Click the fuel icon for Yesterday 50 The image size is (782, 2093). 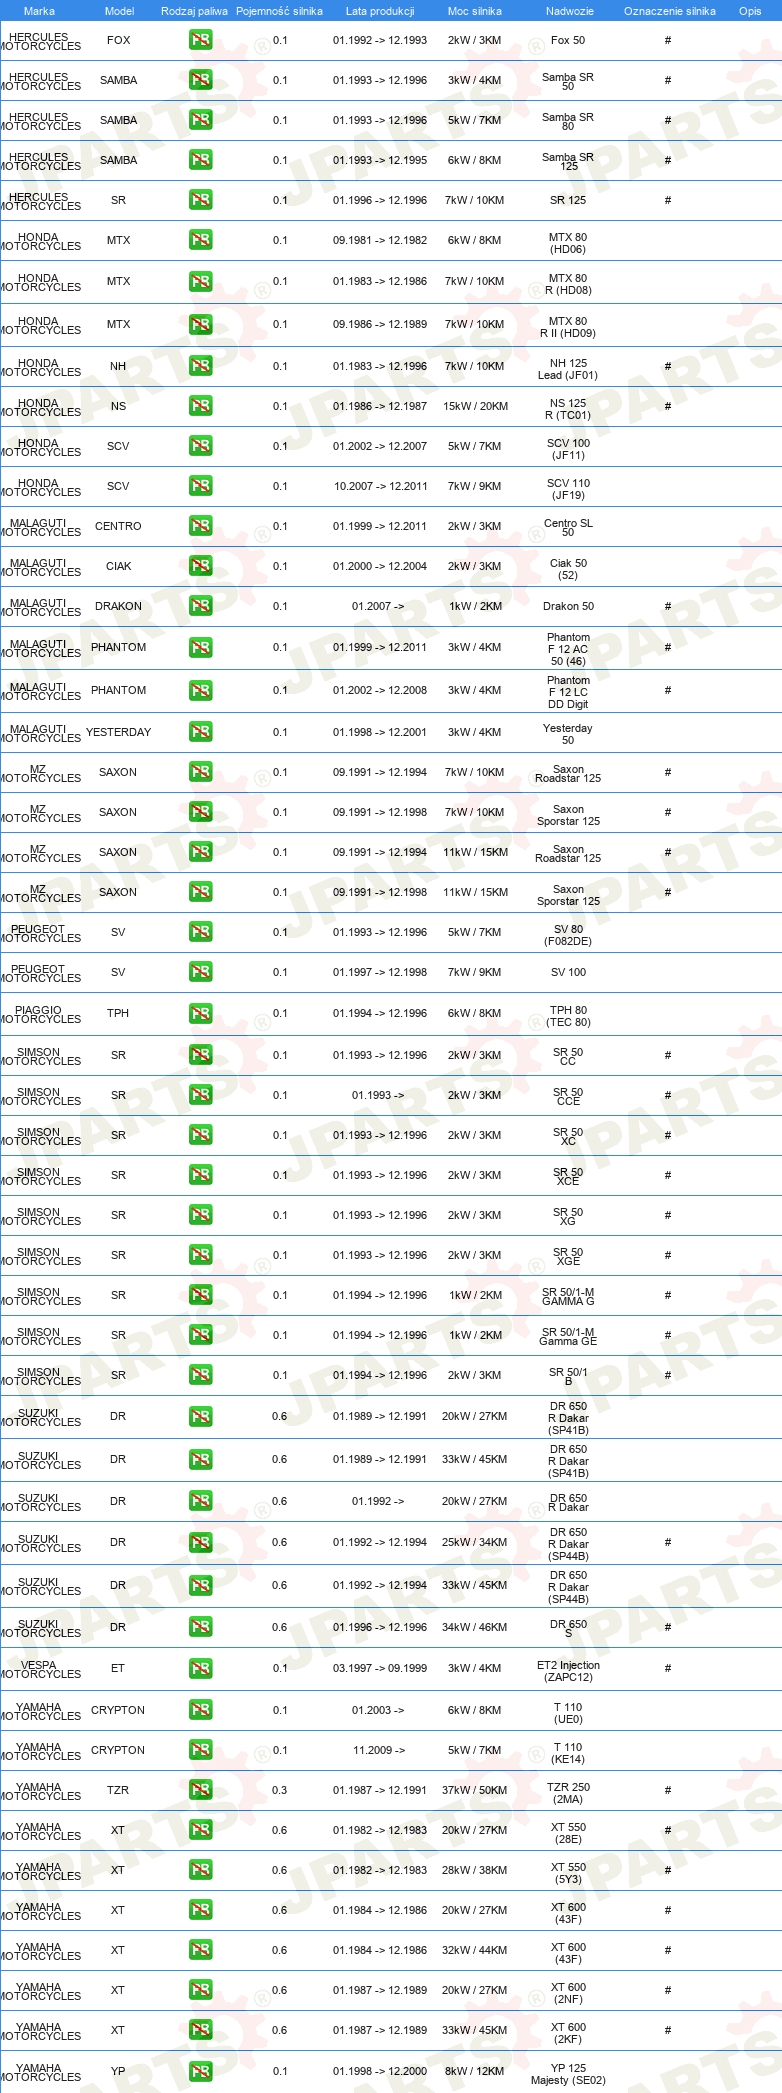click(x=200, y=732)
